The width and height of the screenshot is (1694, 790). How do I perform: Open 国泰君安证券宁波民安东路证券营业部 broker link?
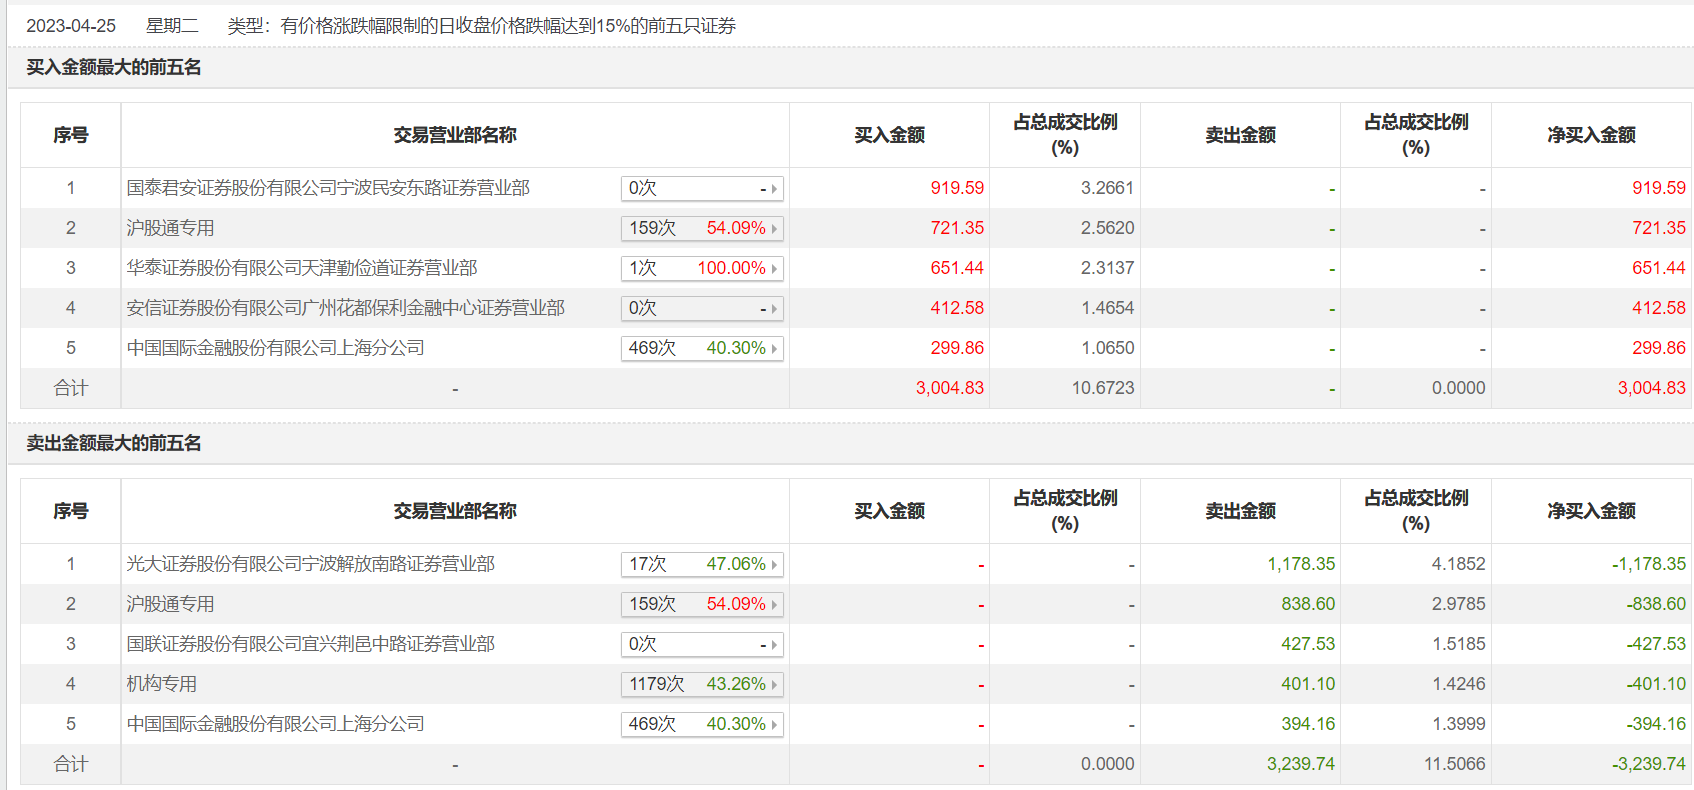pyautogui.click(x=328, y=188)
